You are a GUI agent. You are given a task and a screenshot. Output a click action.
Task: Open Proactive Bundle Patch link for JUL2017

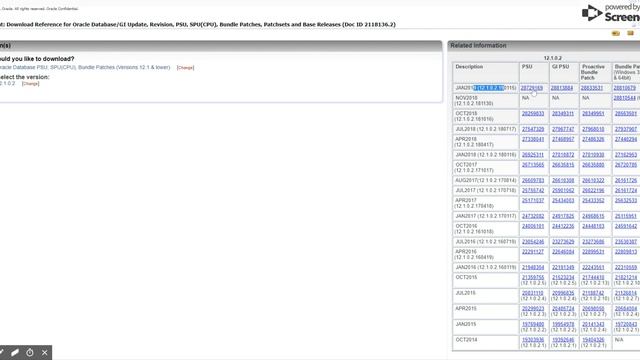[x=593, y=191]
